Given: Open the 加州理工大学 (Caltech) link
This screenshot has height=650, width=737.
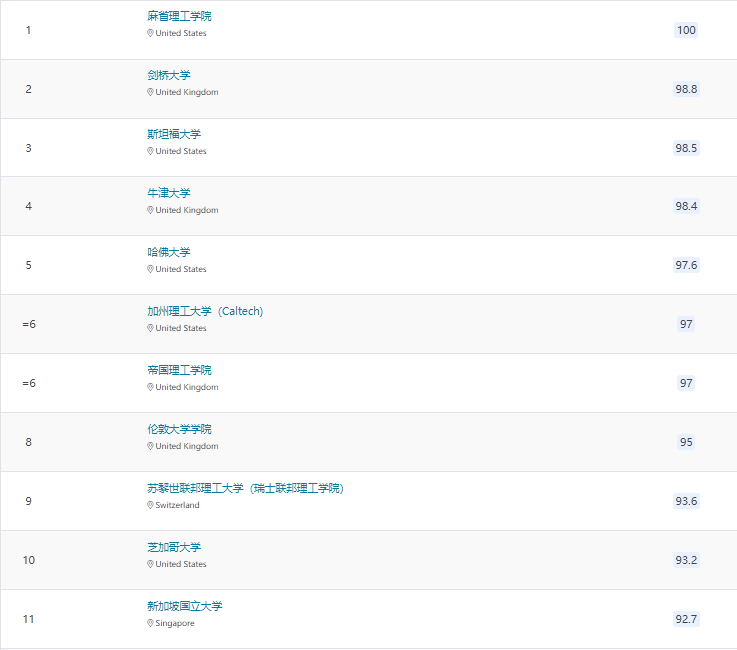Looking at the screenshot, I should [x=205, y=311].
